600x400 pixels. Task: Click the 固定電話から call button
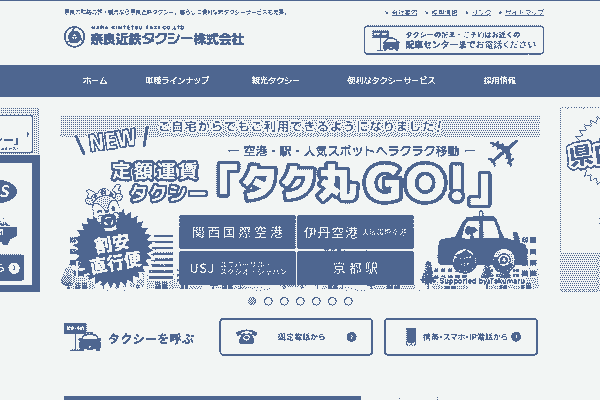click(296, 337)
